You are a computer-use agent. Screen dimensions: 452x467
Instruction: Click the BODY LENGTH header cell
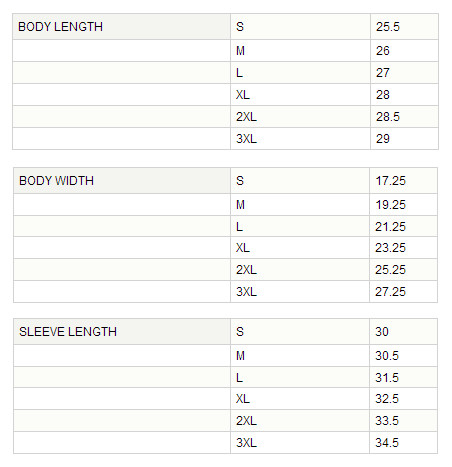pyautogui.click(x=122, y=27)
